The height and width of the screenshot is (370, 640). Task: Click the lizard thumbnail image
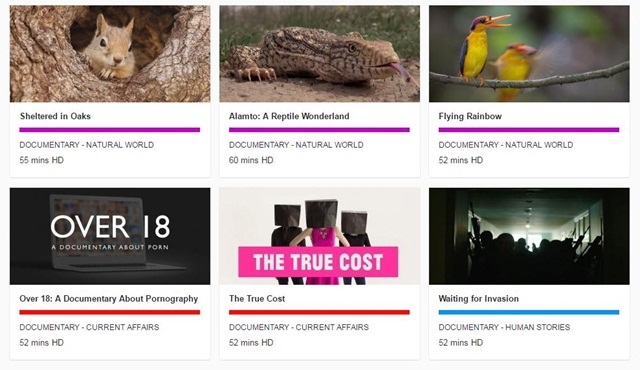point(320,53)
